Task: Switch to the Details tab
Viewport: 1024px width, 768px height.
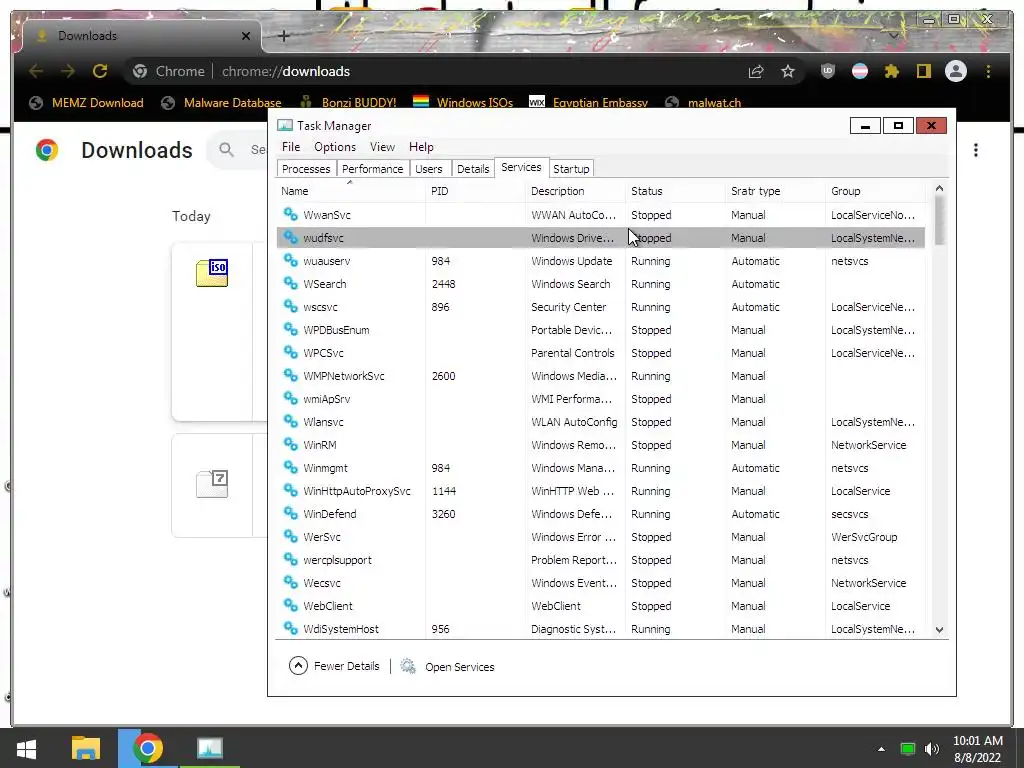Action: 473,168
